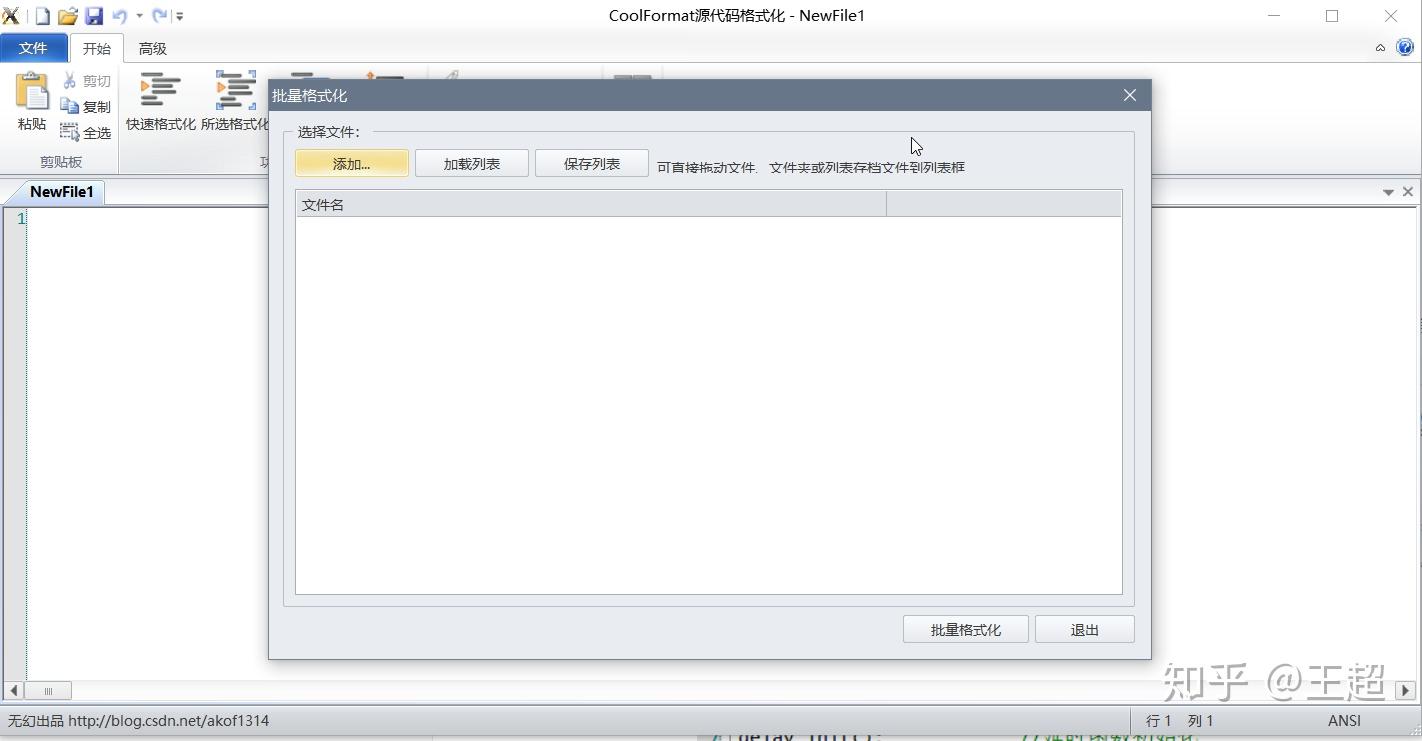Create a new file from quick access toolbar
Image resolution: width=1422 pixels, height=741 pixels.
40,14
